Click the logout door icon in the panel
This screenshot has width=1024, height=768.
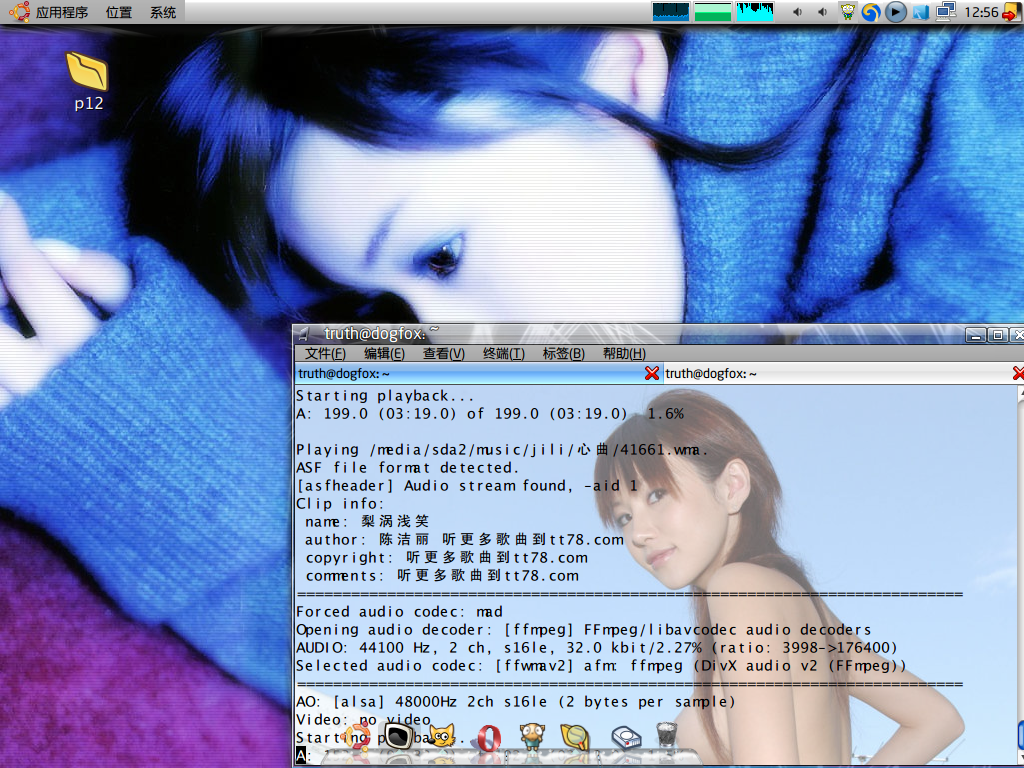1012,12
